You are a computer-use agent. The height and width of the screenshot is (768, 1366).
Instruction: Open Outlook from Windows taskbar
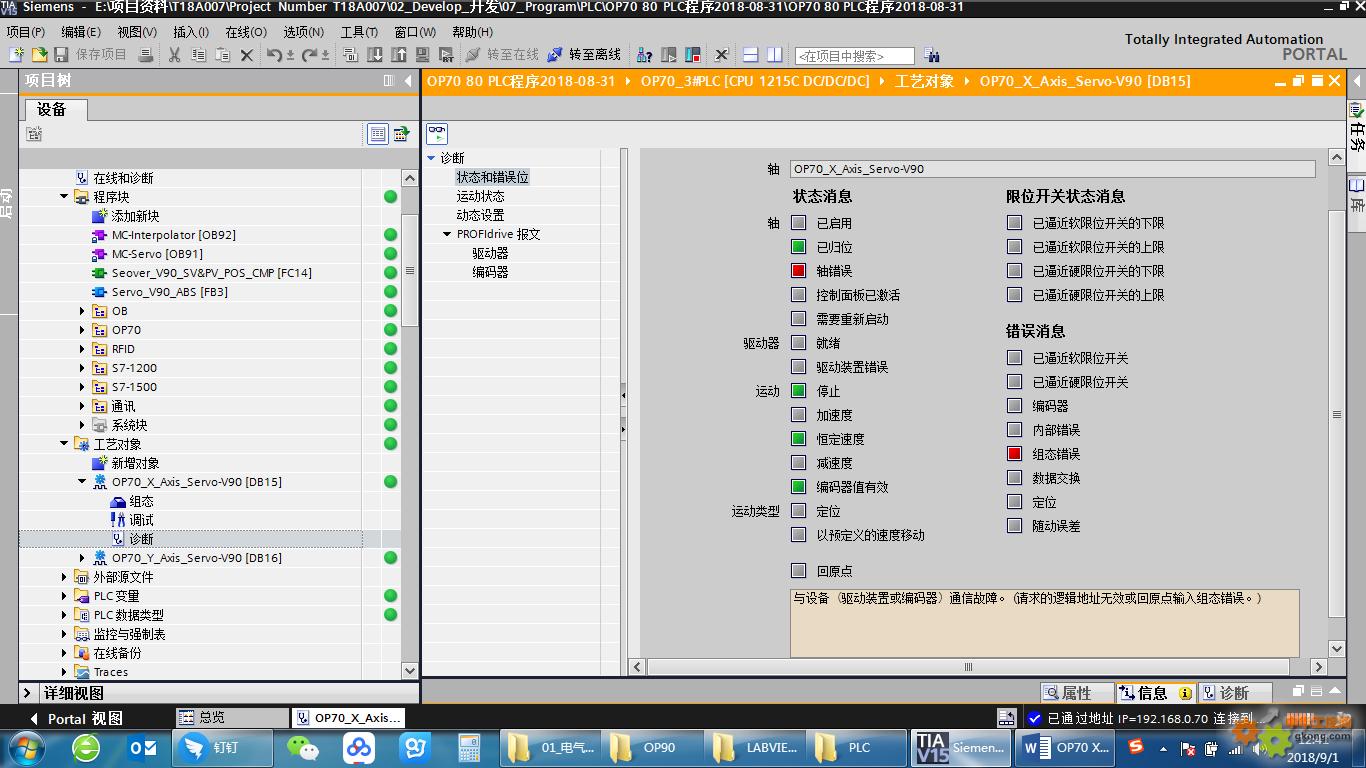point(143,747)
